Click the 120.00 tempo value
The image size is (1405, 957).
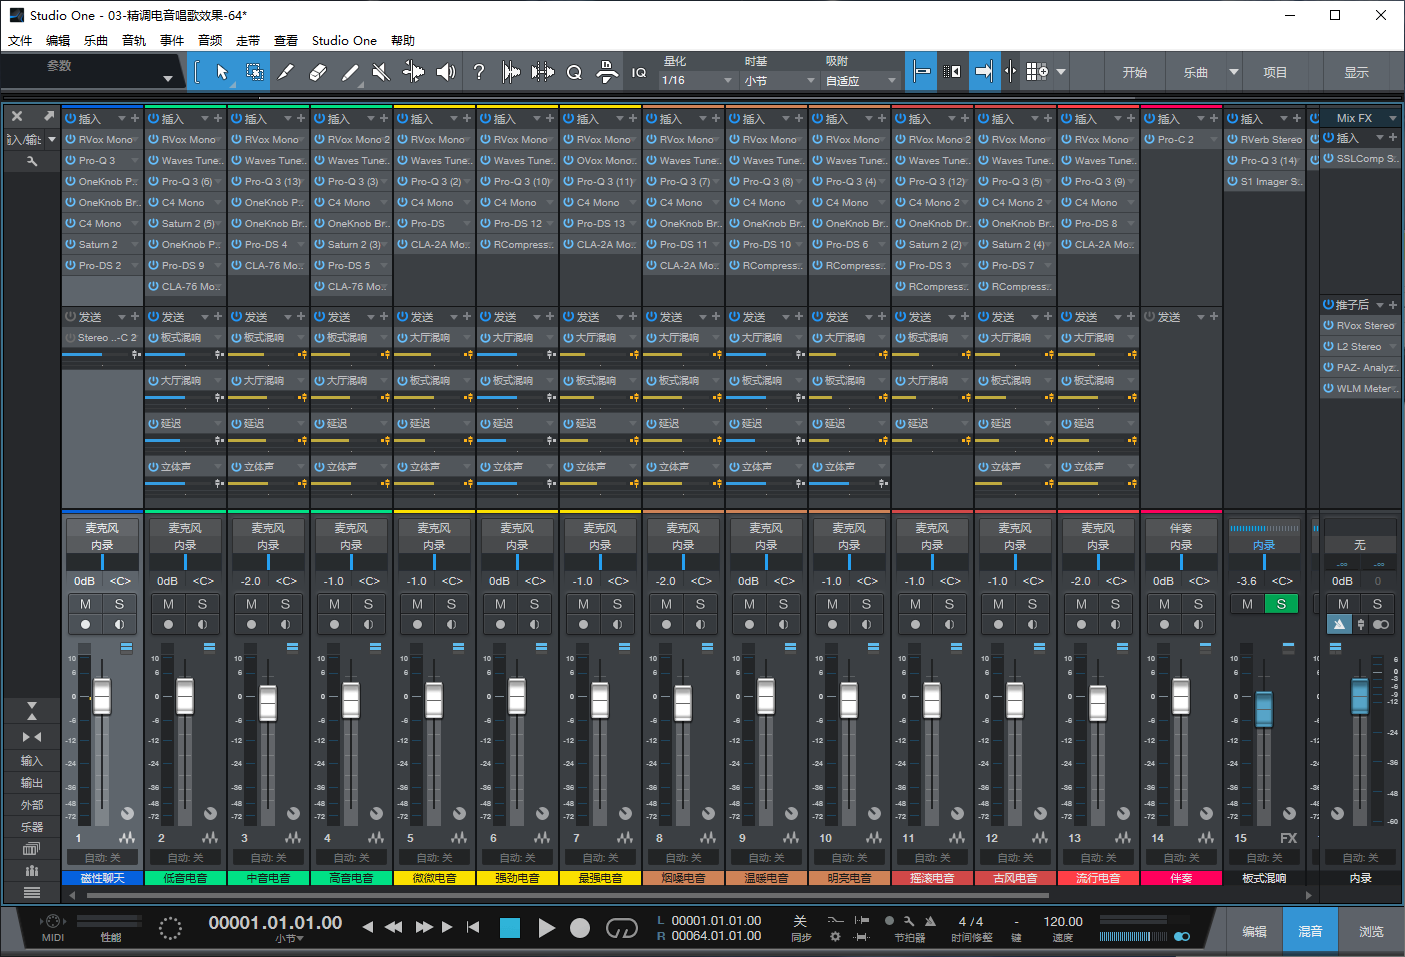[1063, 922]
